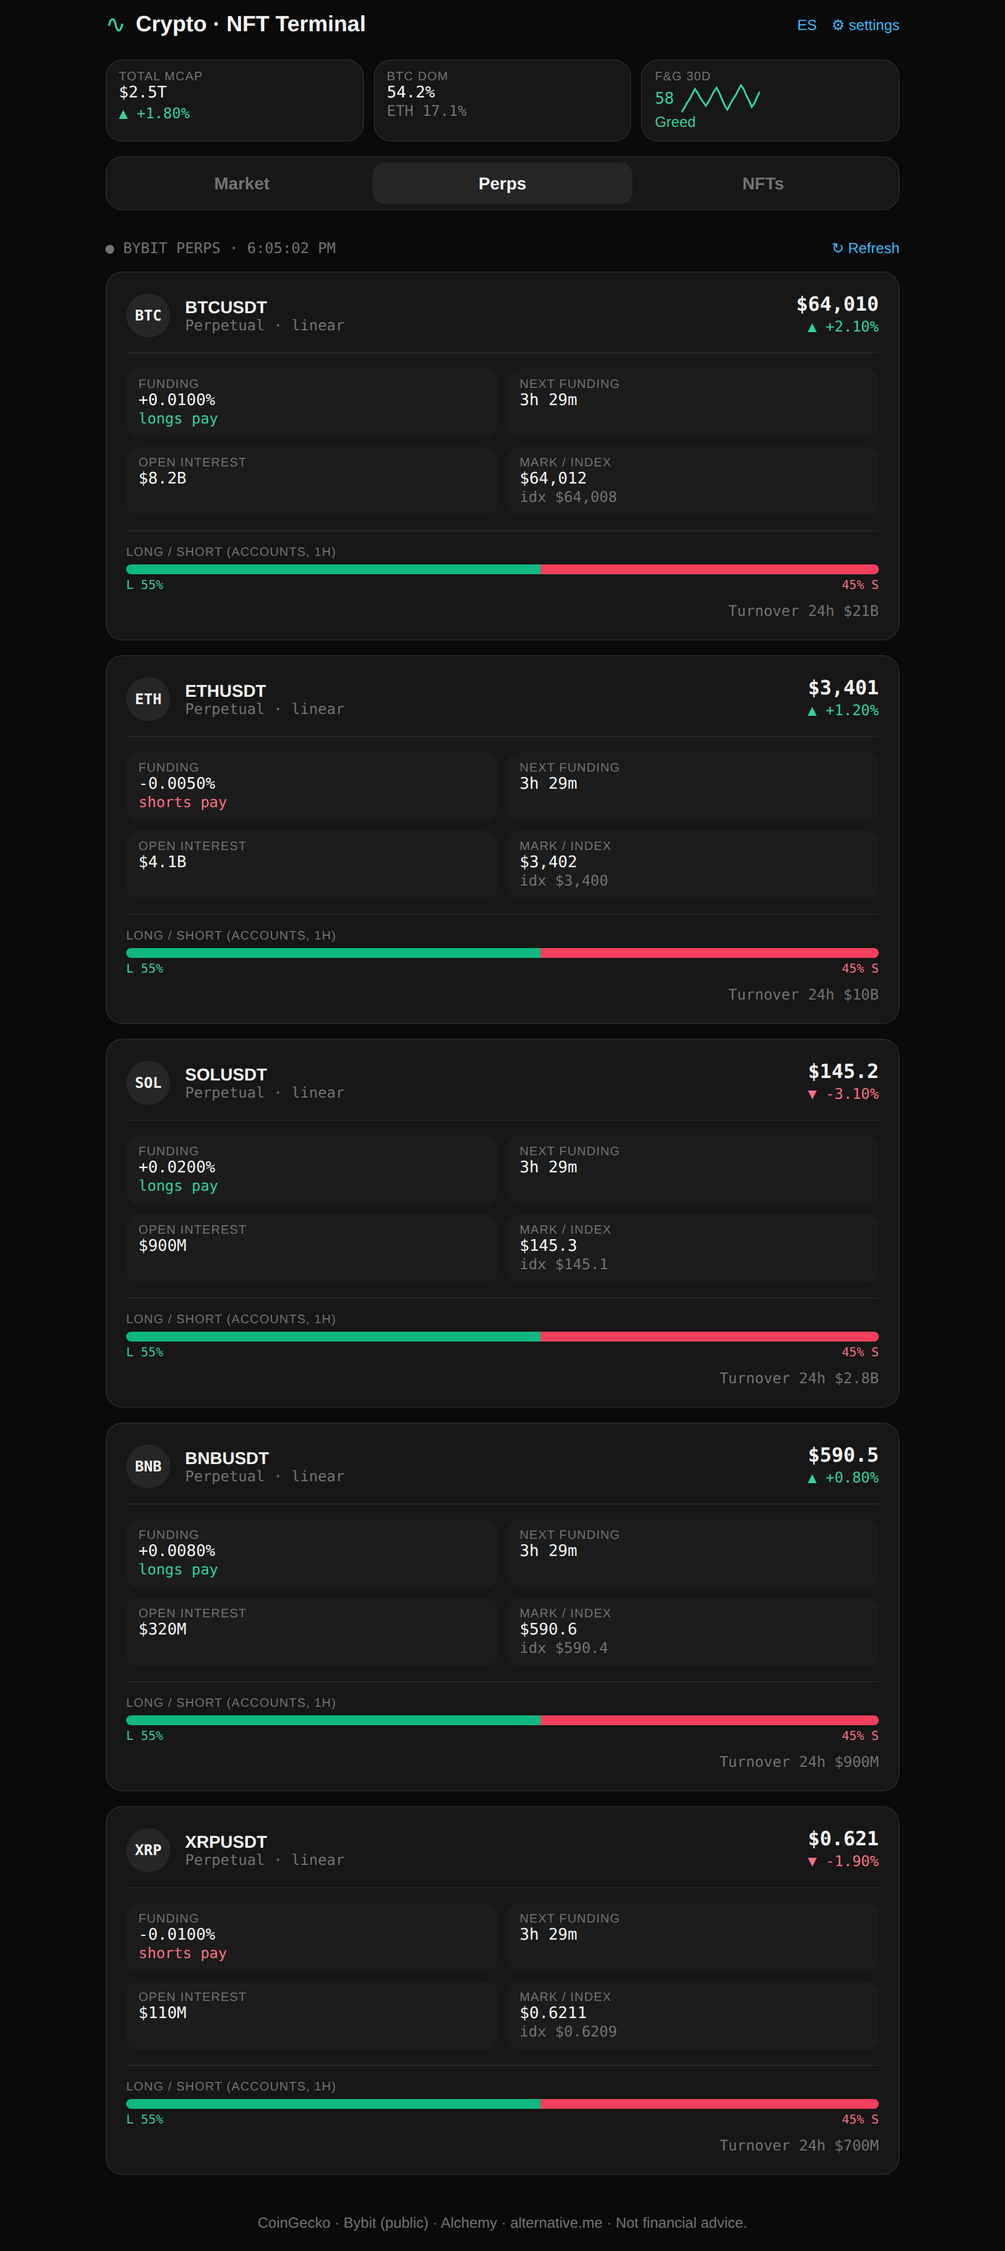Refresh the Bybit perps data
The height and width of the screenshot is (2251, 1005).
pos(865,248)
